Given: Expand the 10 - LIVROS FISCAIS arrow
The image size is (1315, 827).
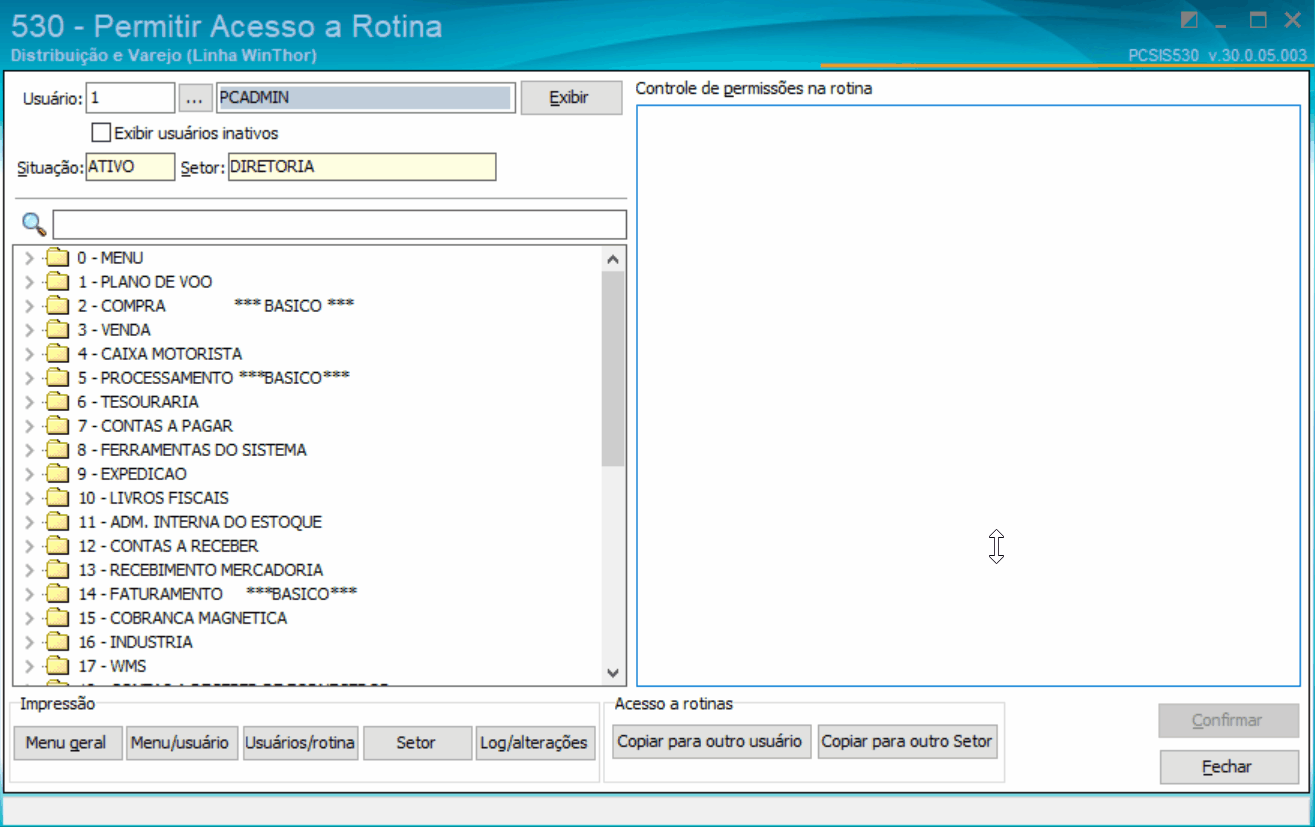Looking at the screenshot, I should tap(29, 498).
